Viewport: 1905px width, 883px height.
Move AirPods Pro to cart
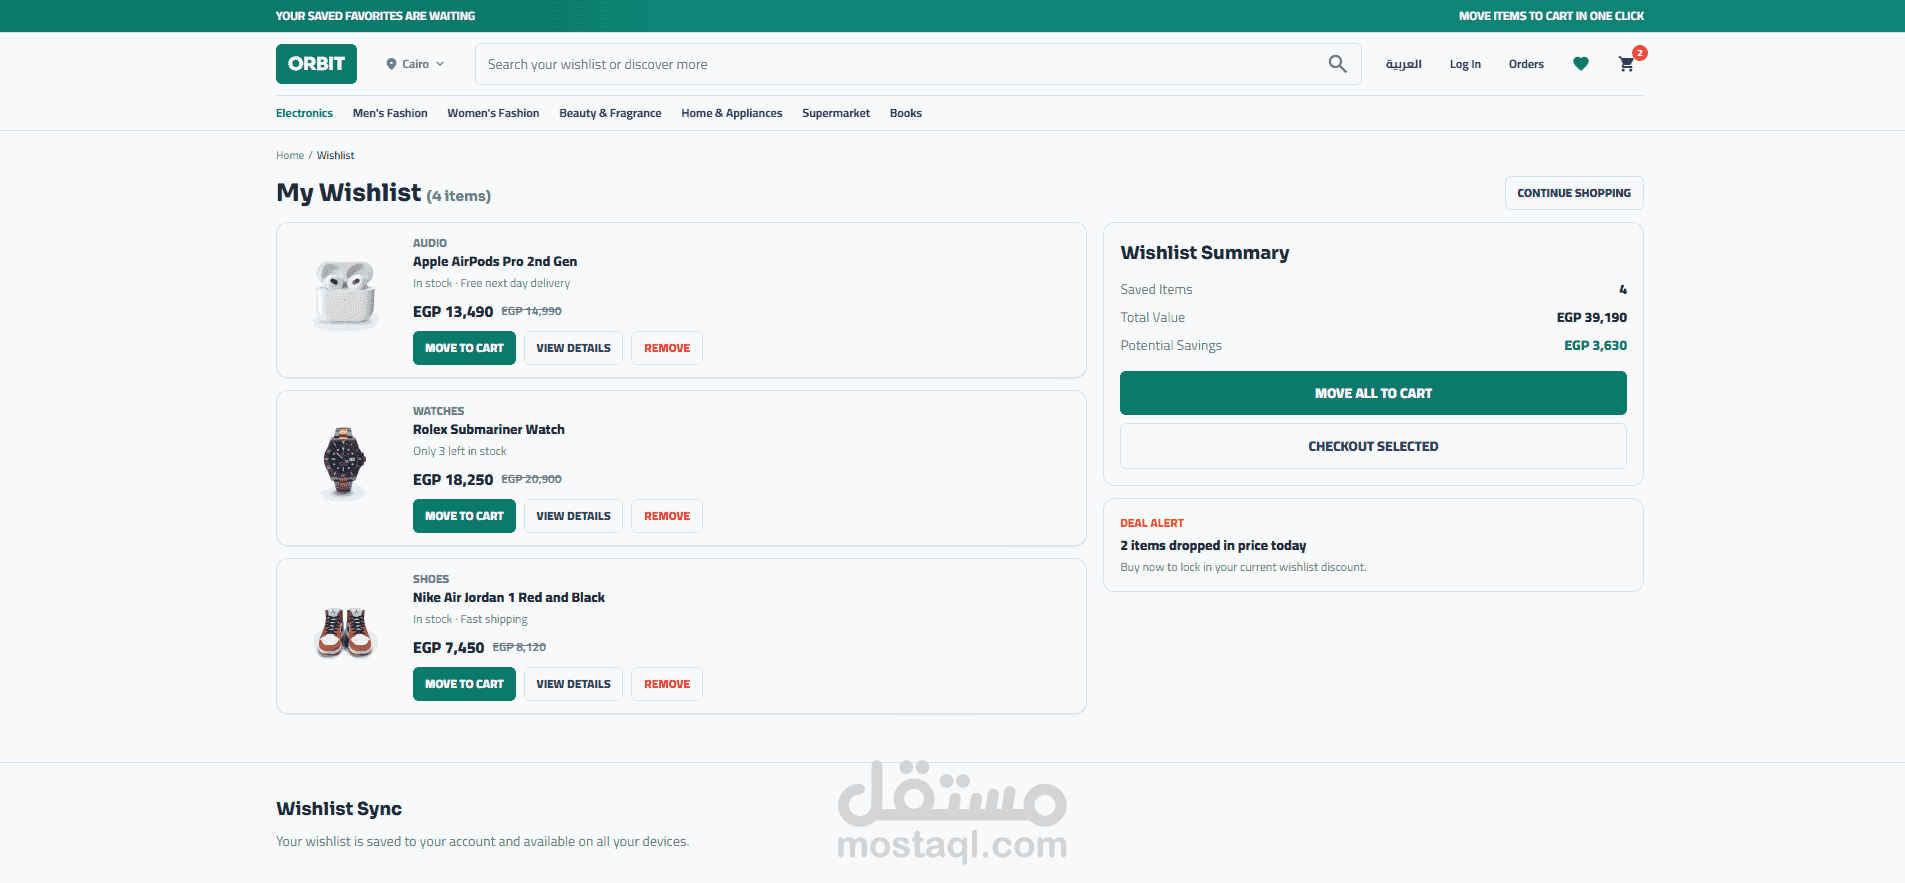point(464,348)
